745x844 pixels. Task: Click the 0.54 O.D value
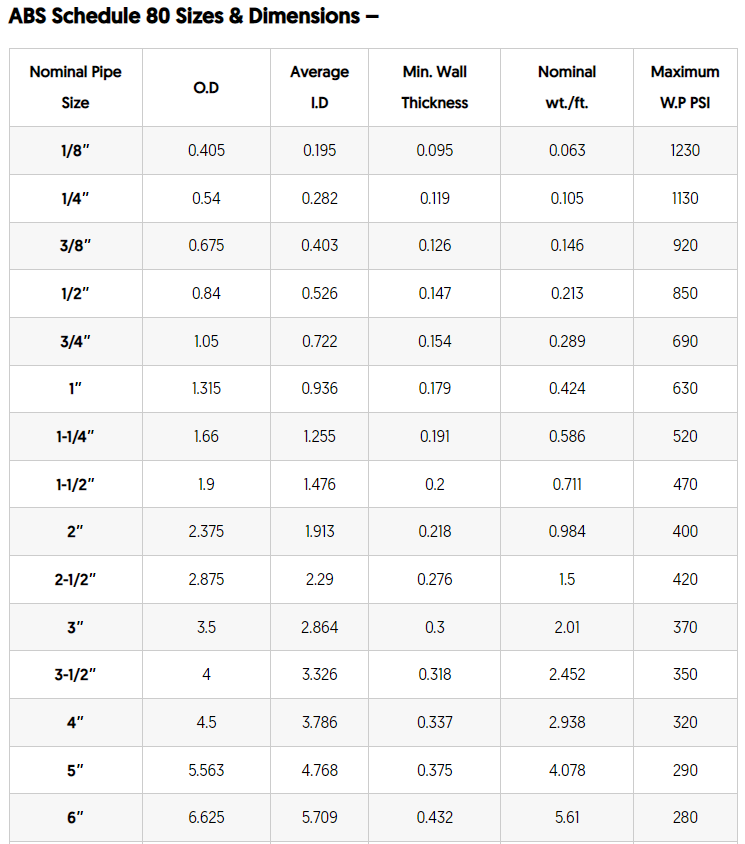pyautogui.click(x=206, y=199)
